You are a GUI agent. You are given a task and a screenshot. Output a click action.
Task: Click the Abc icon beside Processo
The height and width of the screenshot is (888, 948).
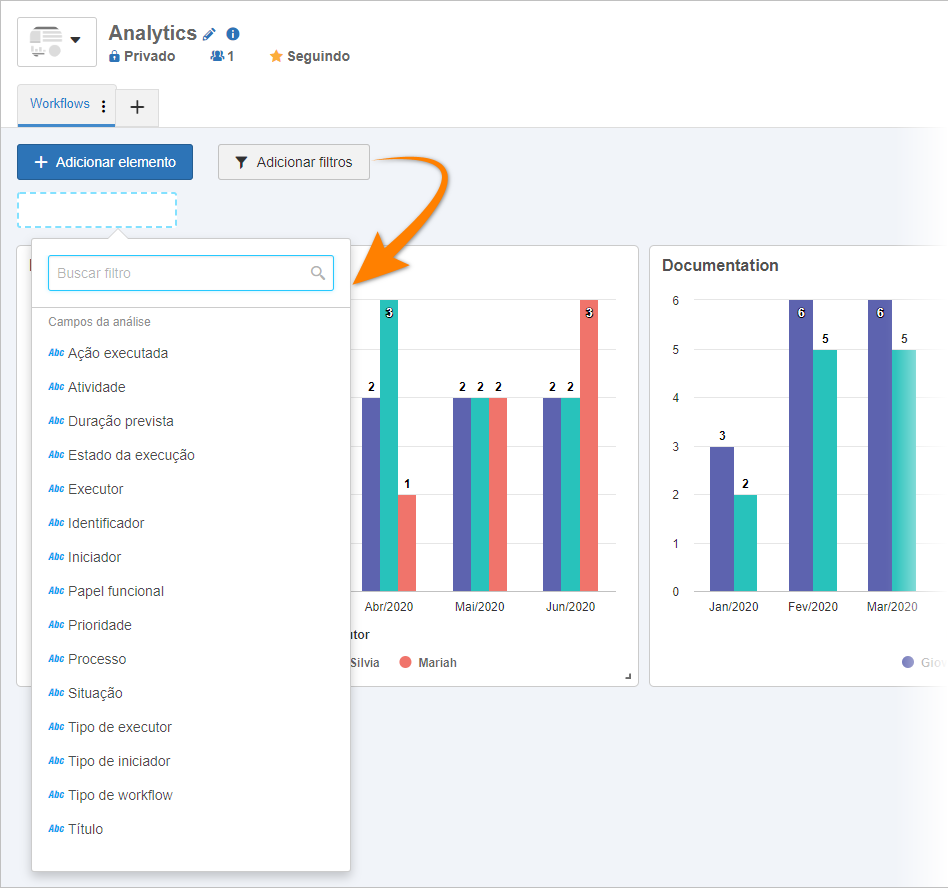(56, 659)
